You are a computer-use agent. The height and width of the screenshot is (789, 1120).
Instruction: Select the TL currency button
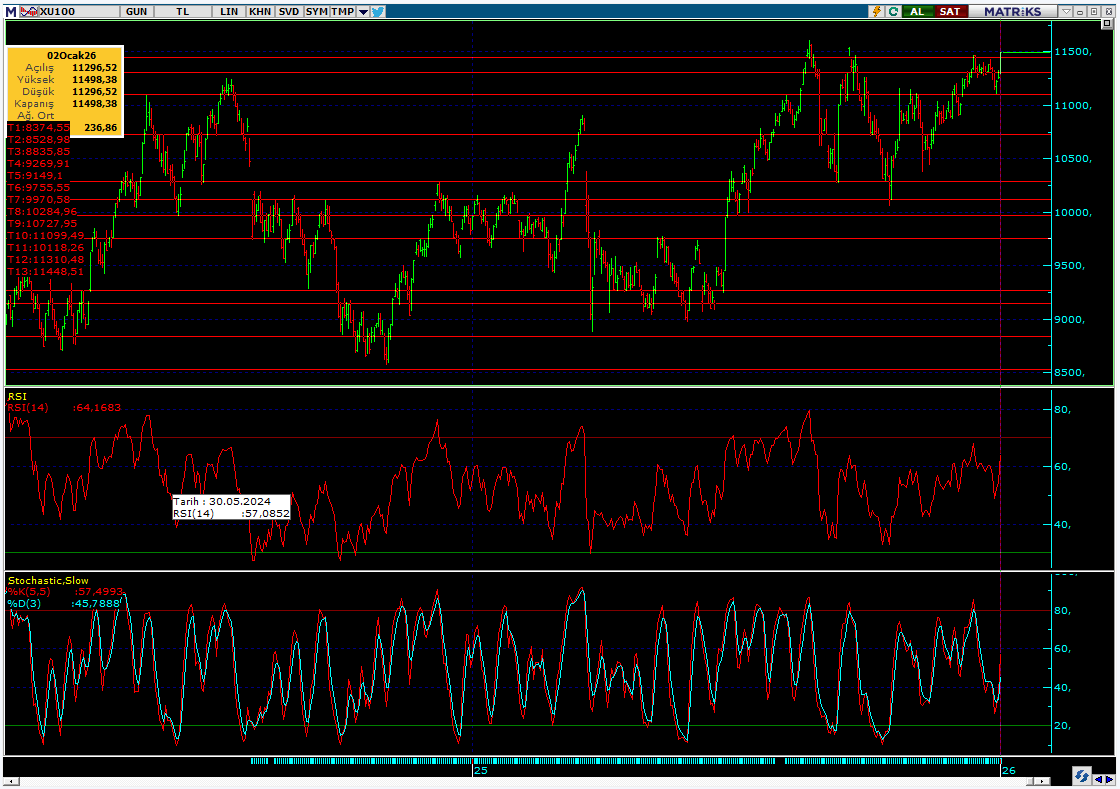click(x=183, y=11)
